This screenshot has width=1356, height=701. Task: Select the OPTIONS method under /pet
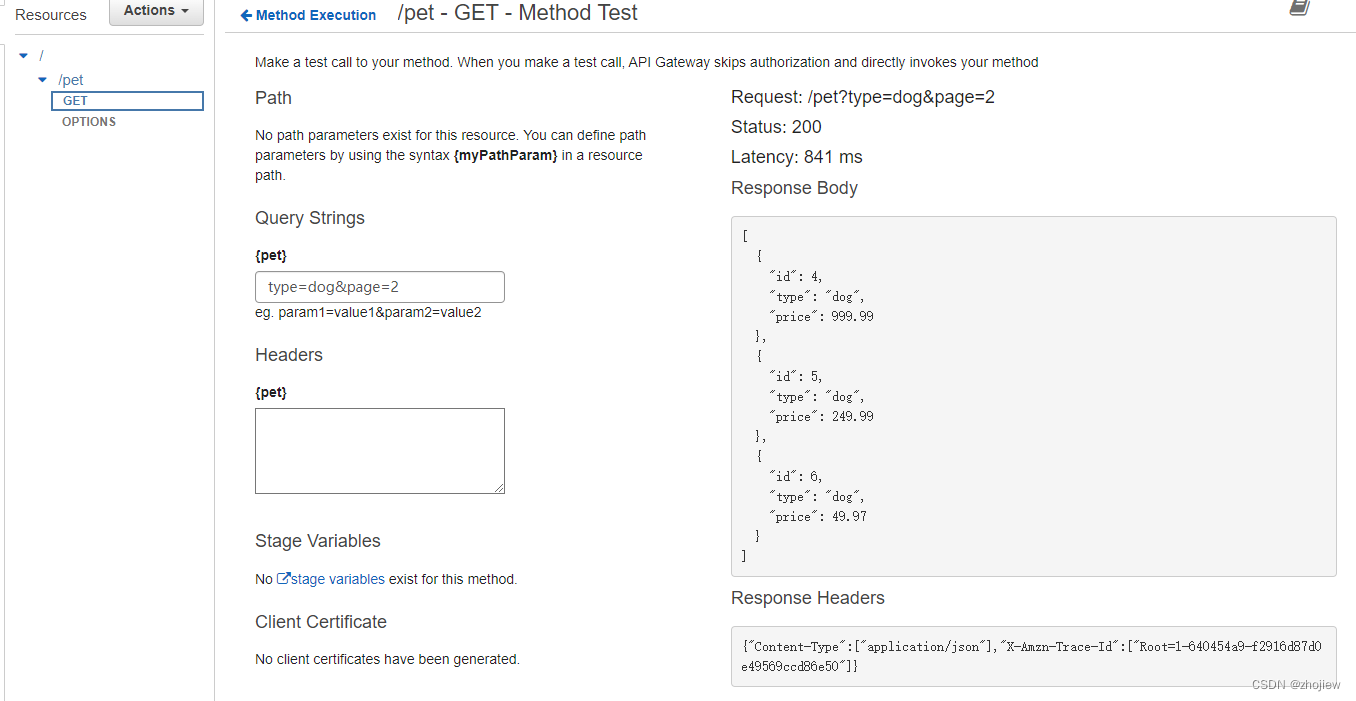click(x=89, y=122)
